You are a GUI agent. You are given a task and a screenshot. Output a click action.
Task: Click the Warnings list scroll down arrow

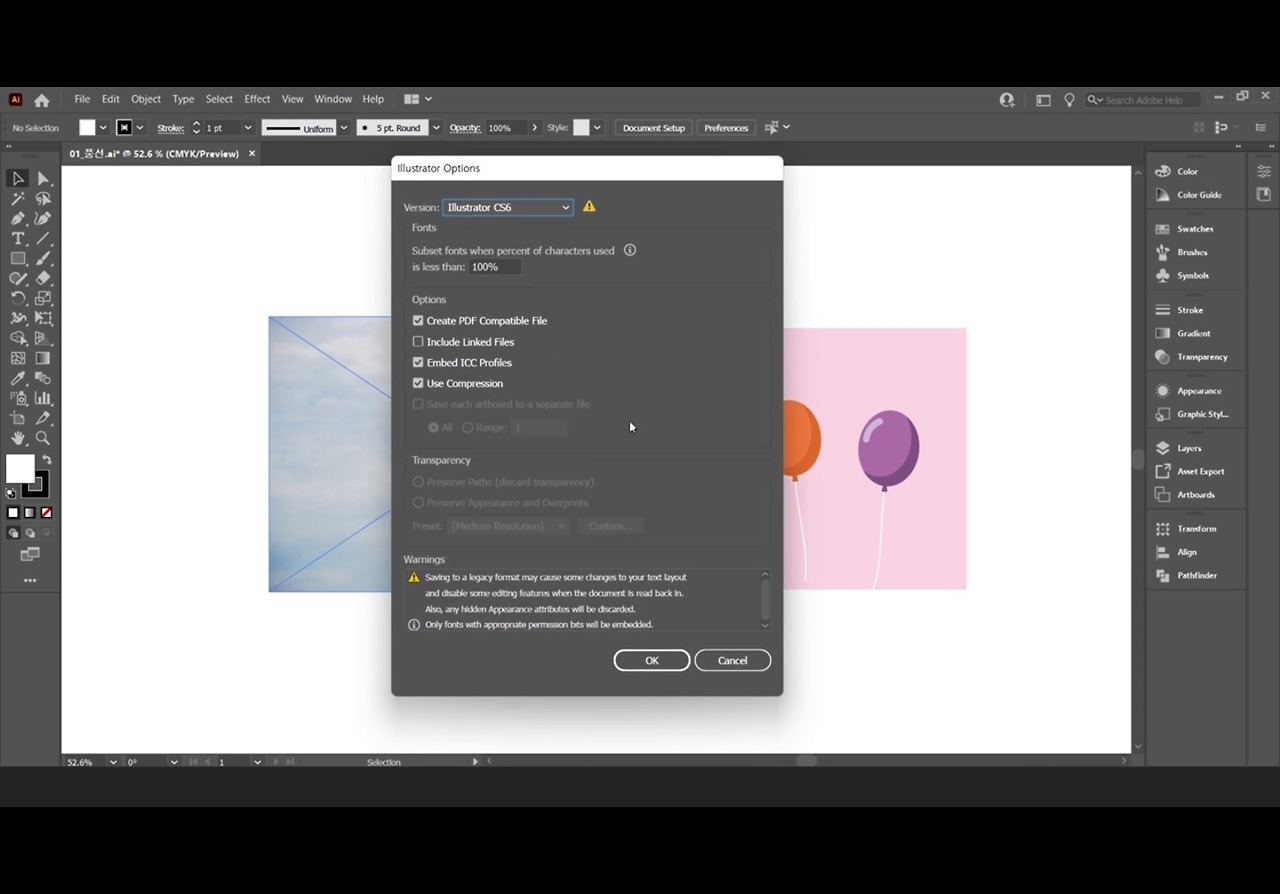765,626
